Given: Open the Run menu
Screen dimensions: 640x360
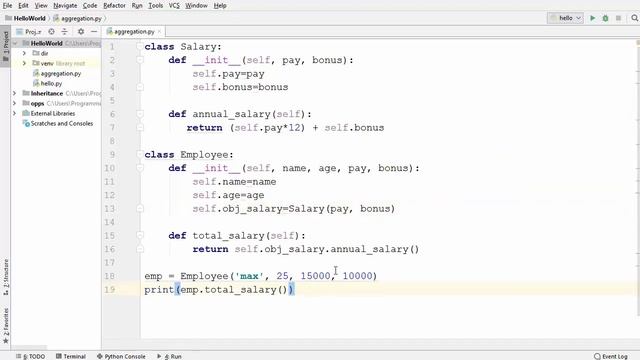Looking at the screenshot, I should tap(137, 6).
